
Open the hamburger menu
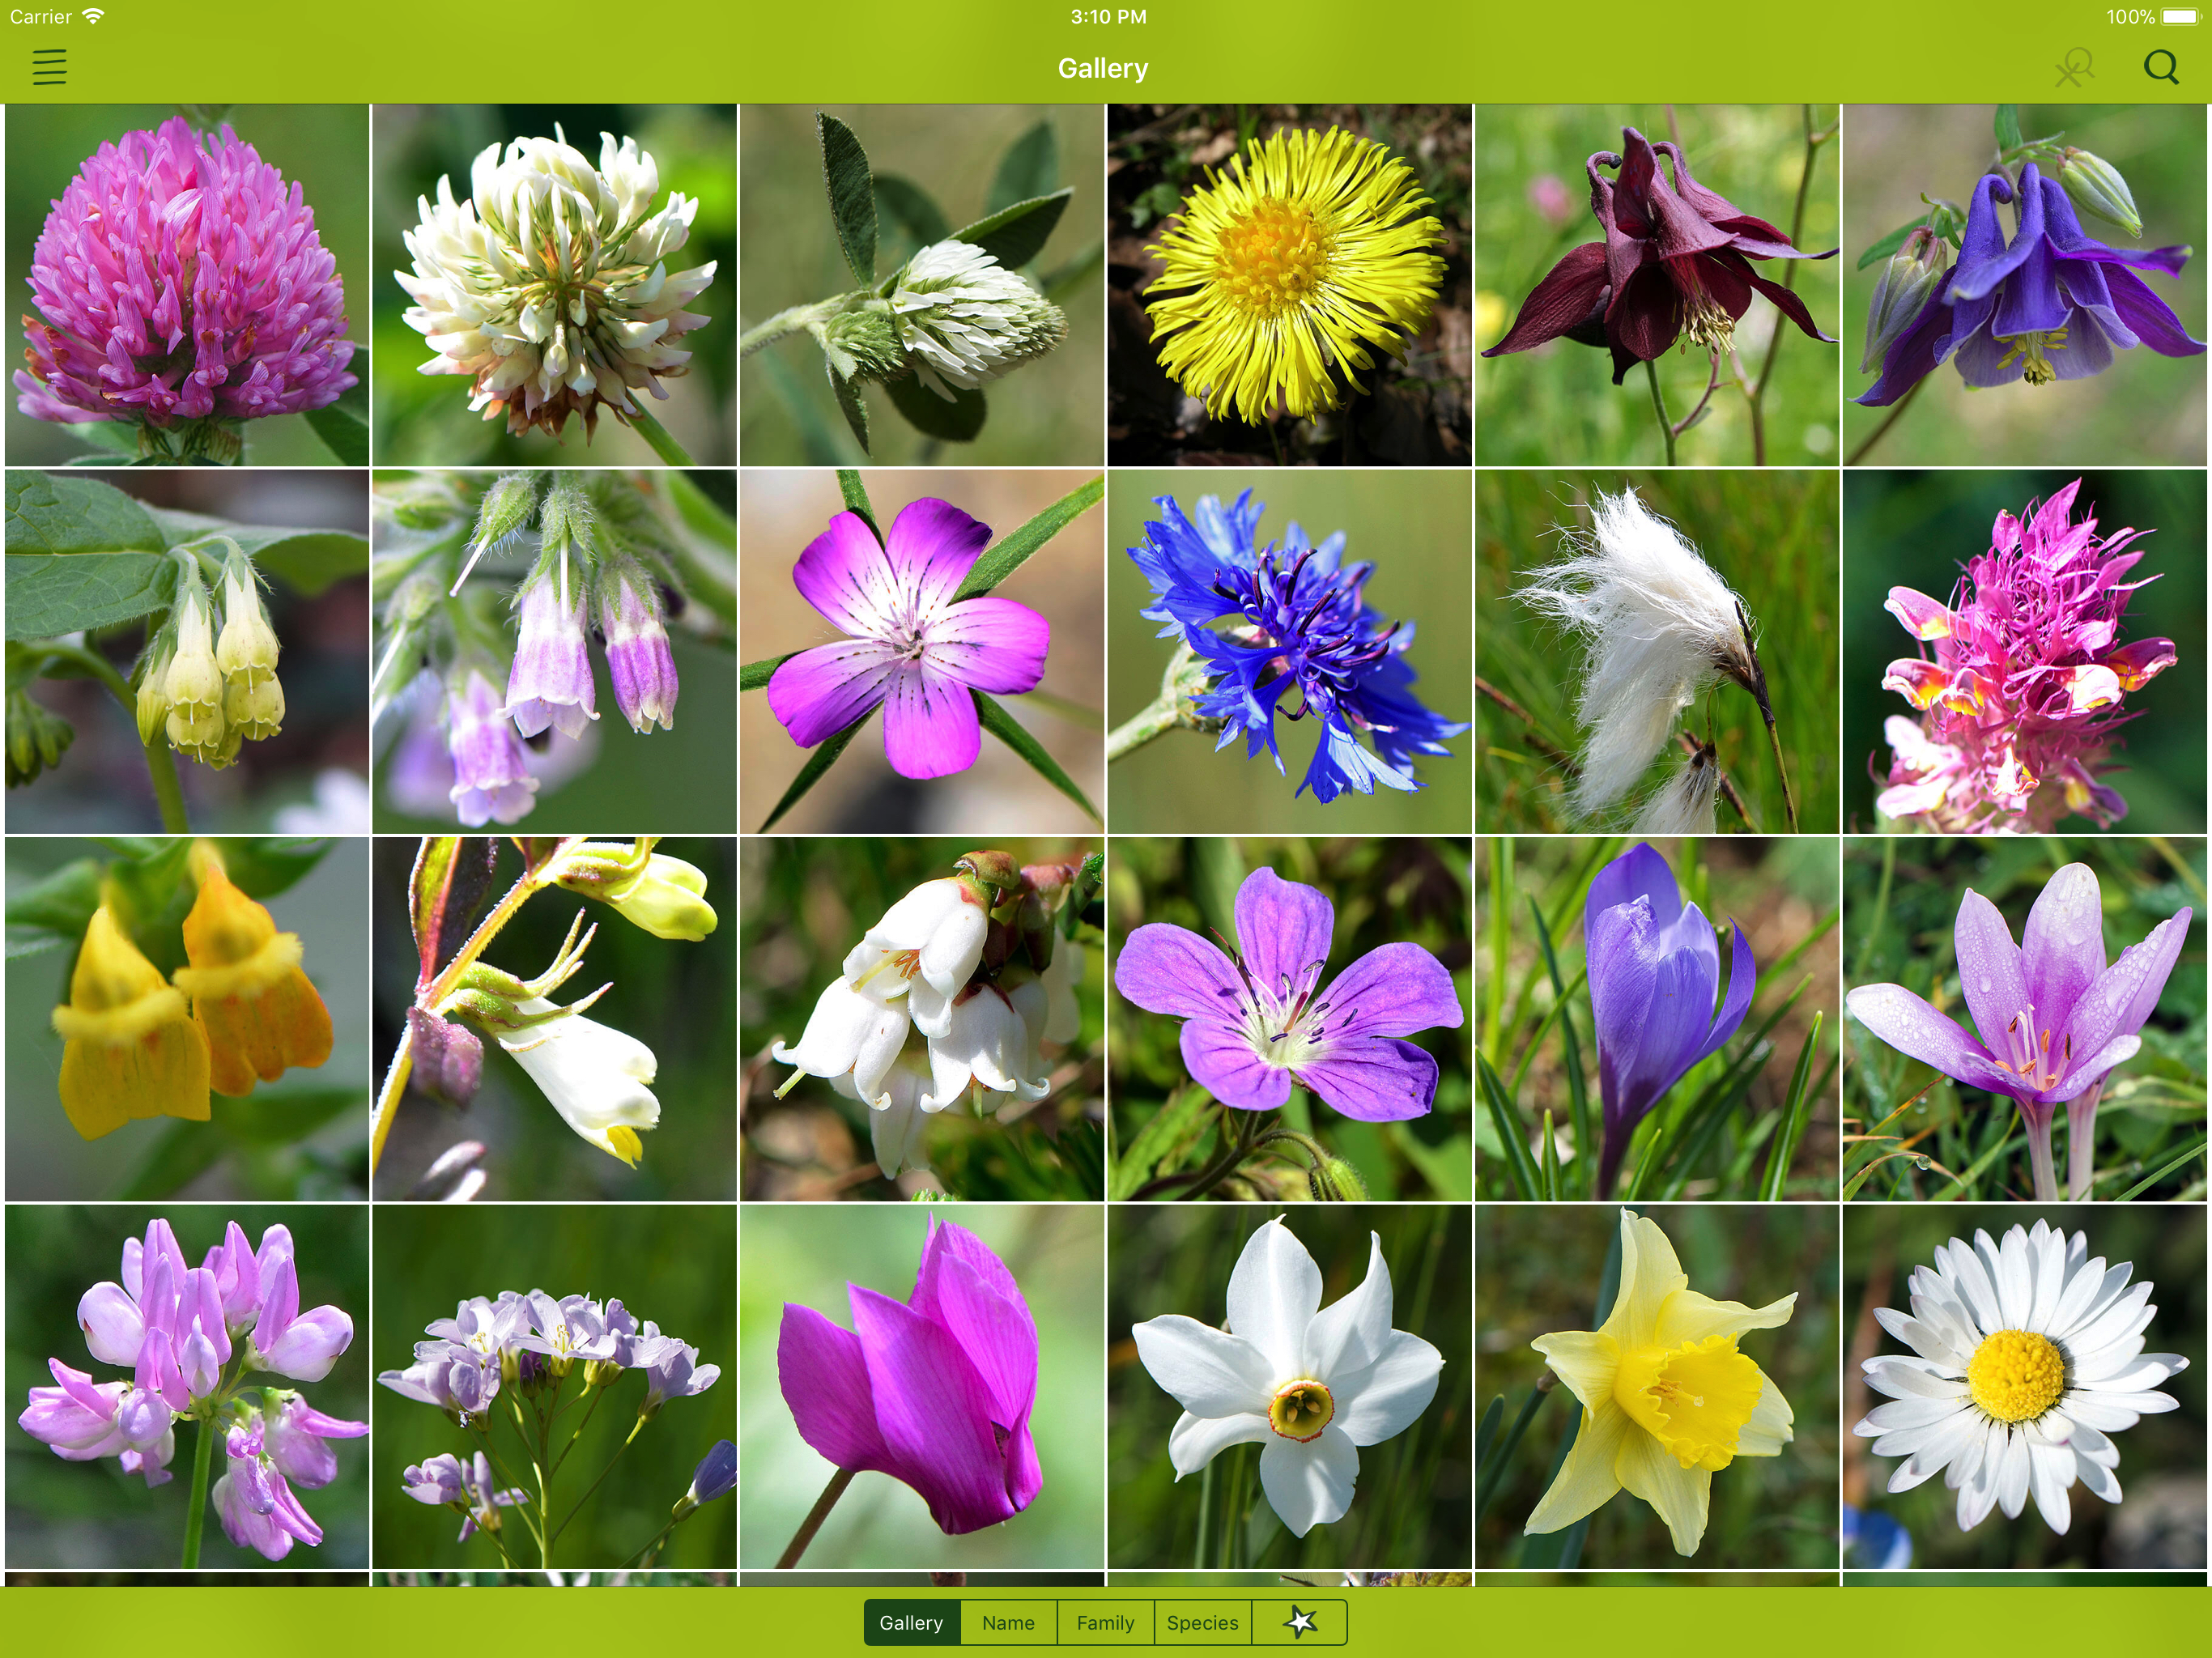coord(49,67)
